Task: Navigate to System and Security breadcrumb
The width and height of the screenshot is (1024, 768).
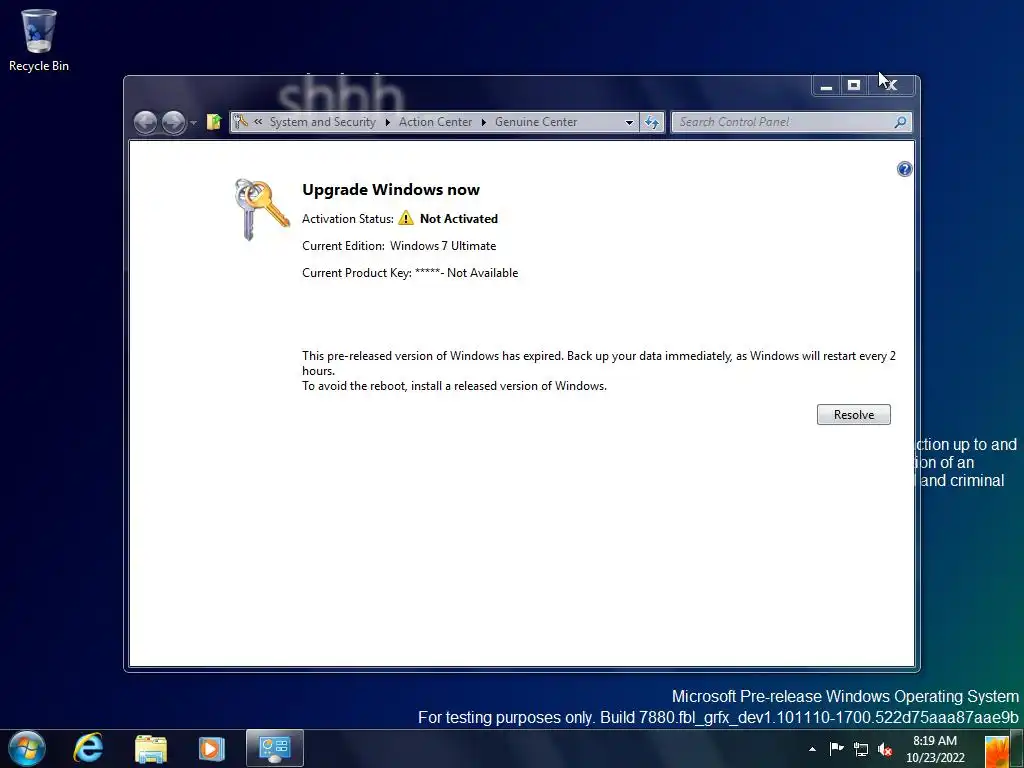Action: click(x=323, y=121)
